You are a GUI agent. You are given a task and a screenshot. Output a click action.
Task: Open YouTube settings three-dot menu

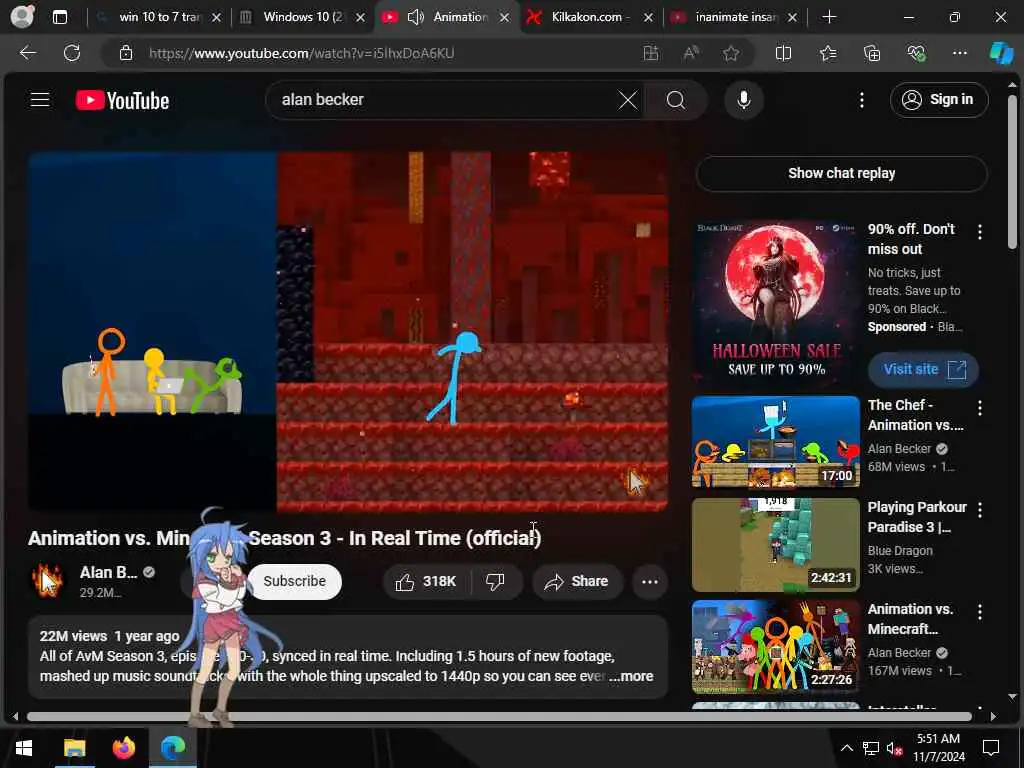click(x=861, y=100)
